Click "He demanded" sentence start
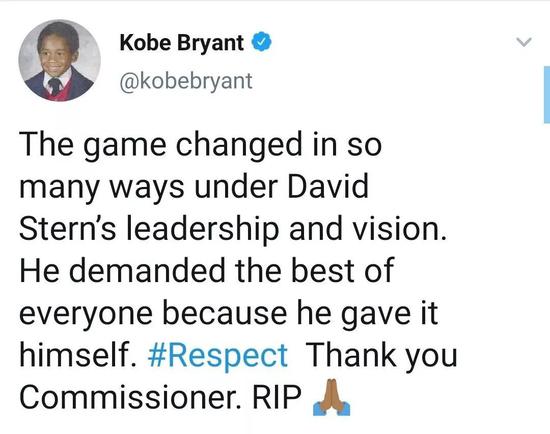This screenshot has width=550, height=434. point(122,271)
